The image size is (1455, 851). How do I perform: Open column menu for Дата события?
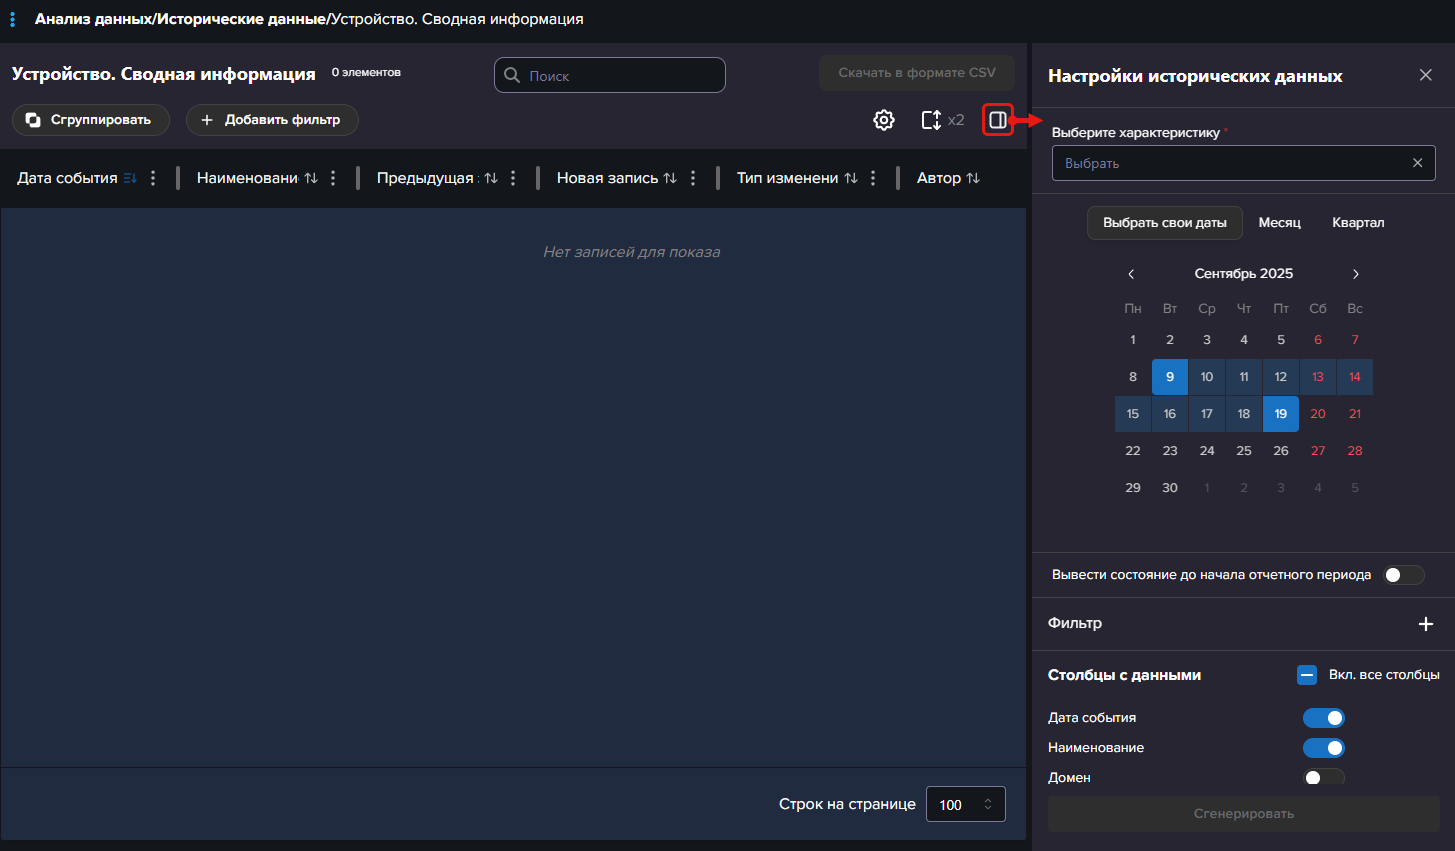[153, 178]
